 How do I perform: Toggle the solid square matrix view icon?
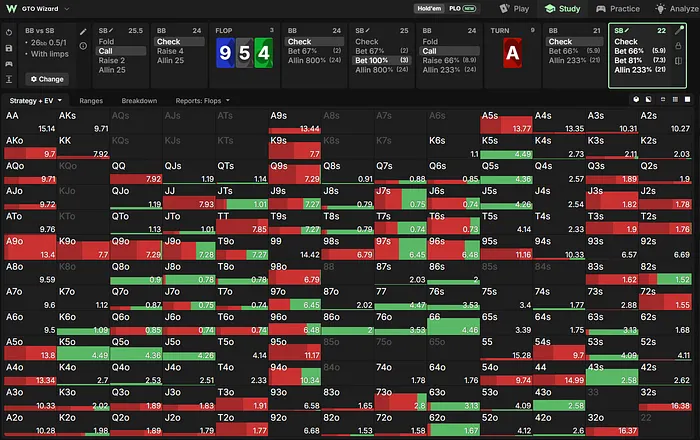688,100
